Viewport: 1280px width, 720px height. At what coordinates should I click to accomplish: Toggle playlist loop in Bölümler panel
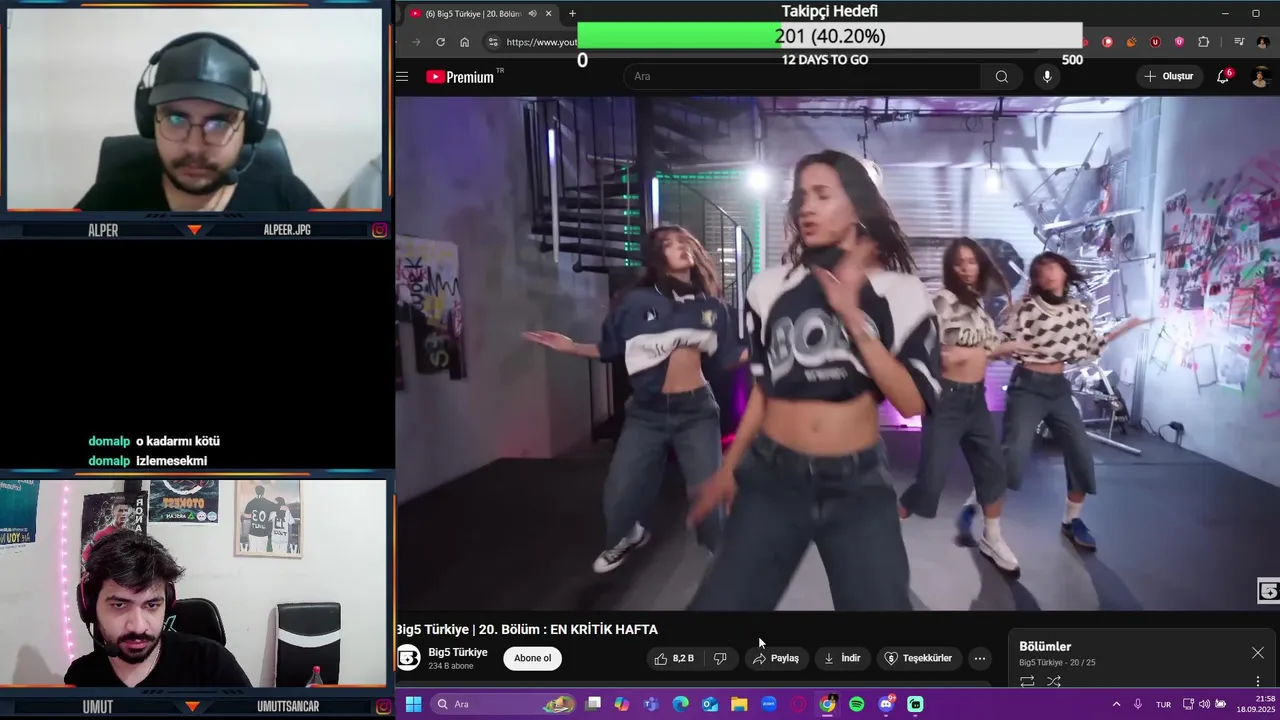[1027, 682]
